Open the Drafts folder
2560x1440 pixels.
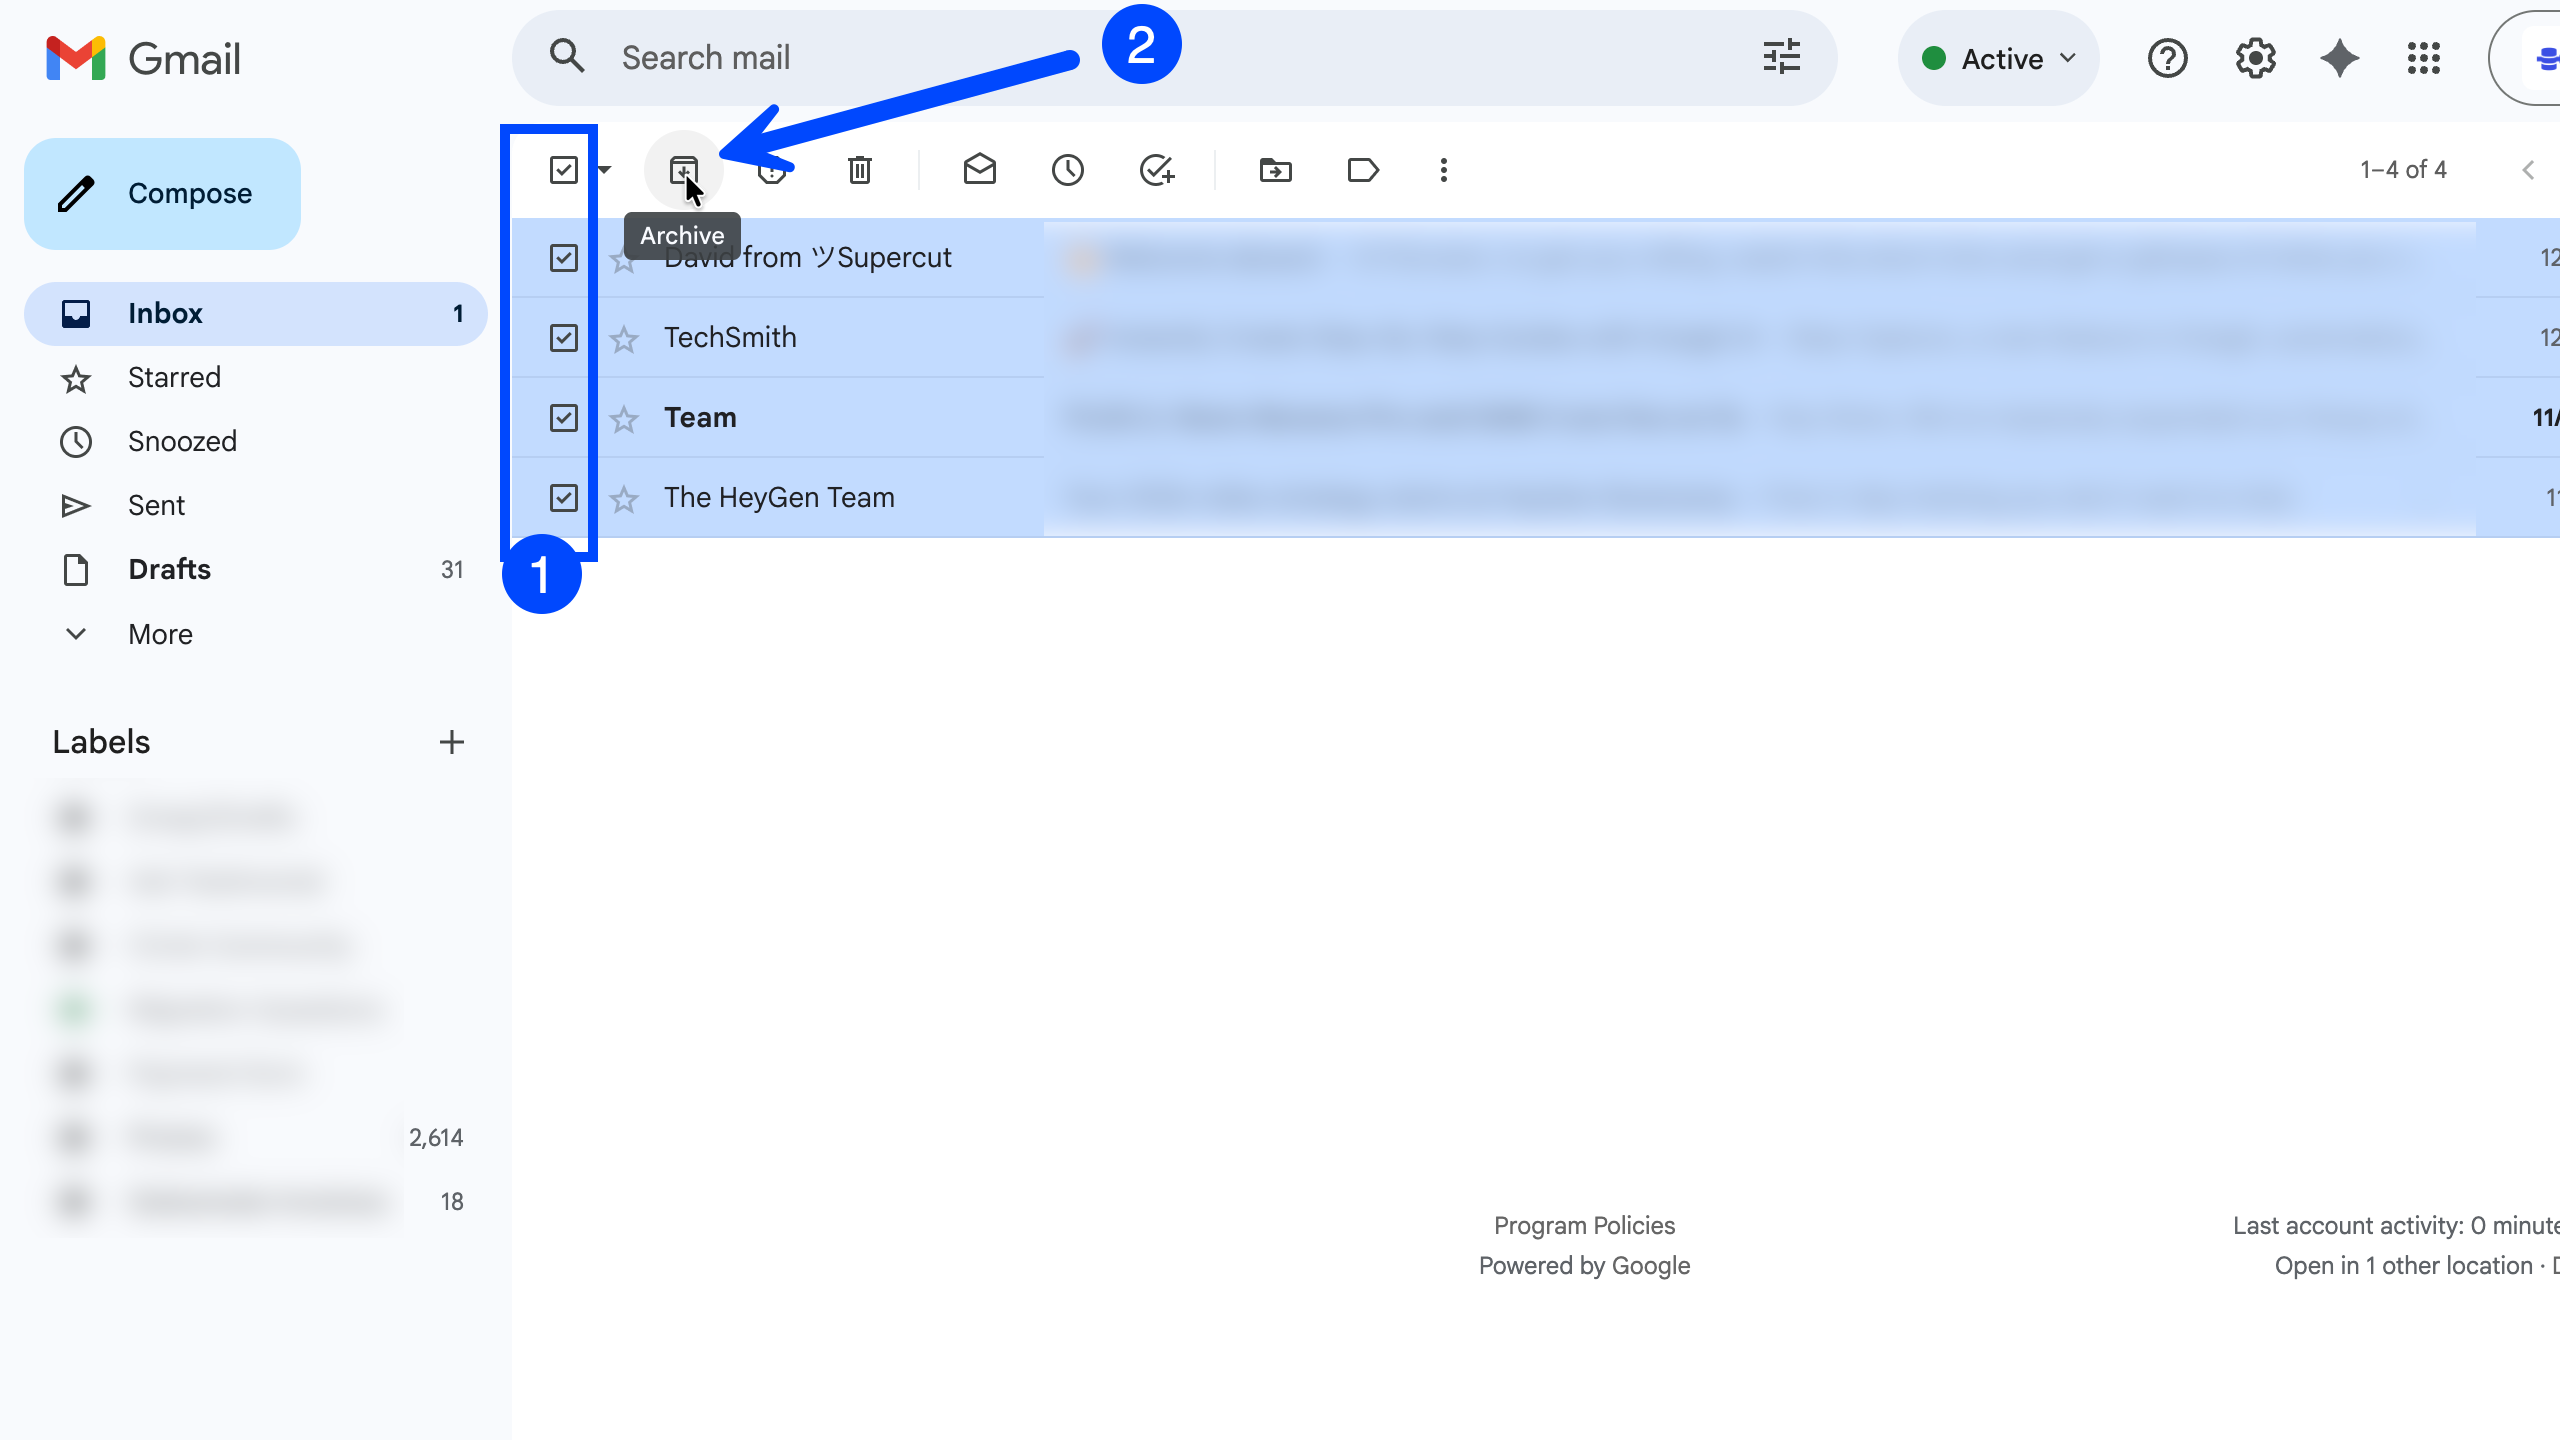pyautogui.click(x=169, y=570)
